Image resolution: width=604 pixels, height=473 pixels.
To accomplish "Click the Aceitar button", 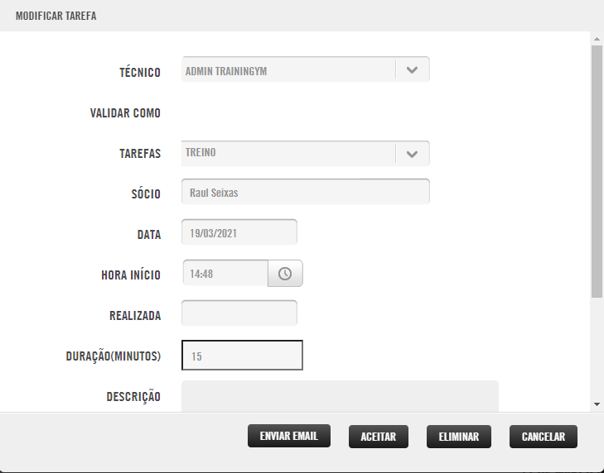I will [378, 436].
